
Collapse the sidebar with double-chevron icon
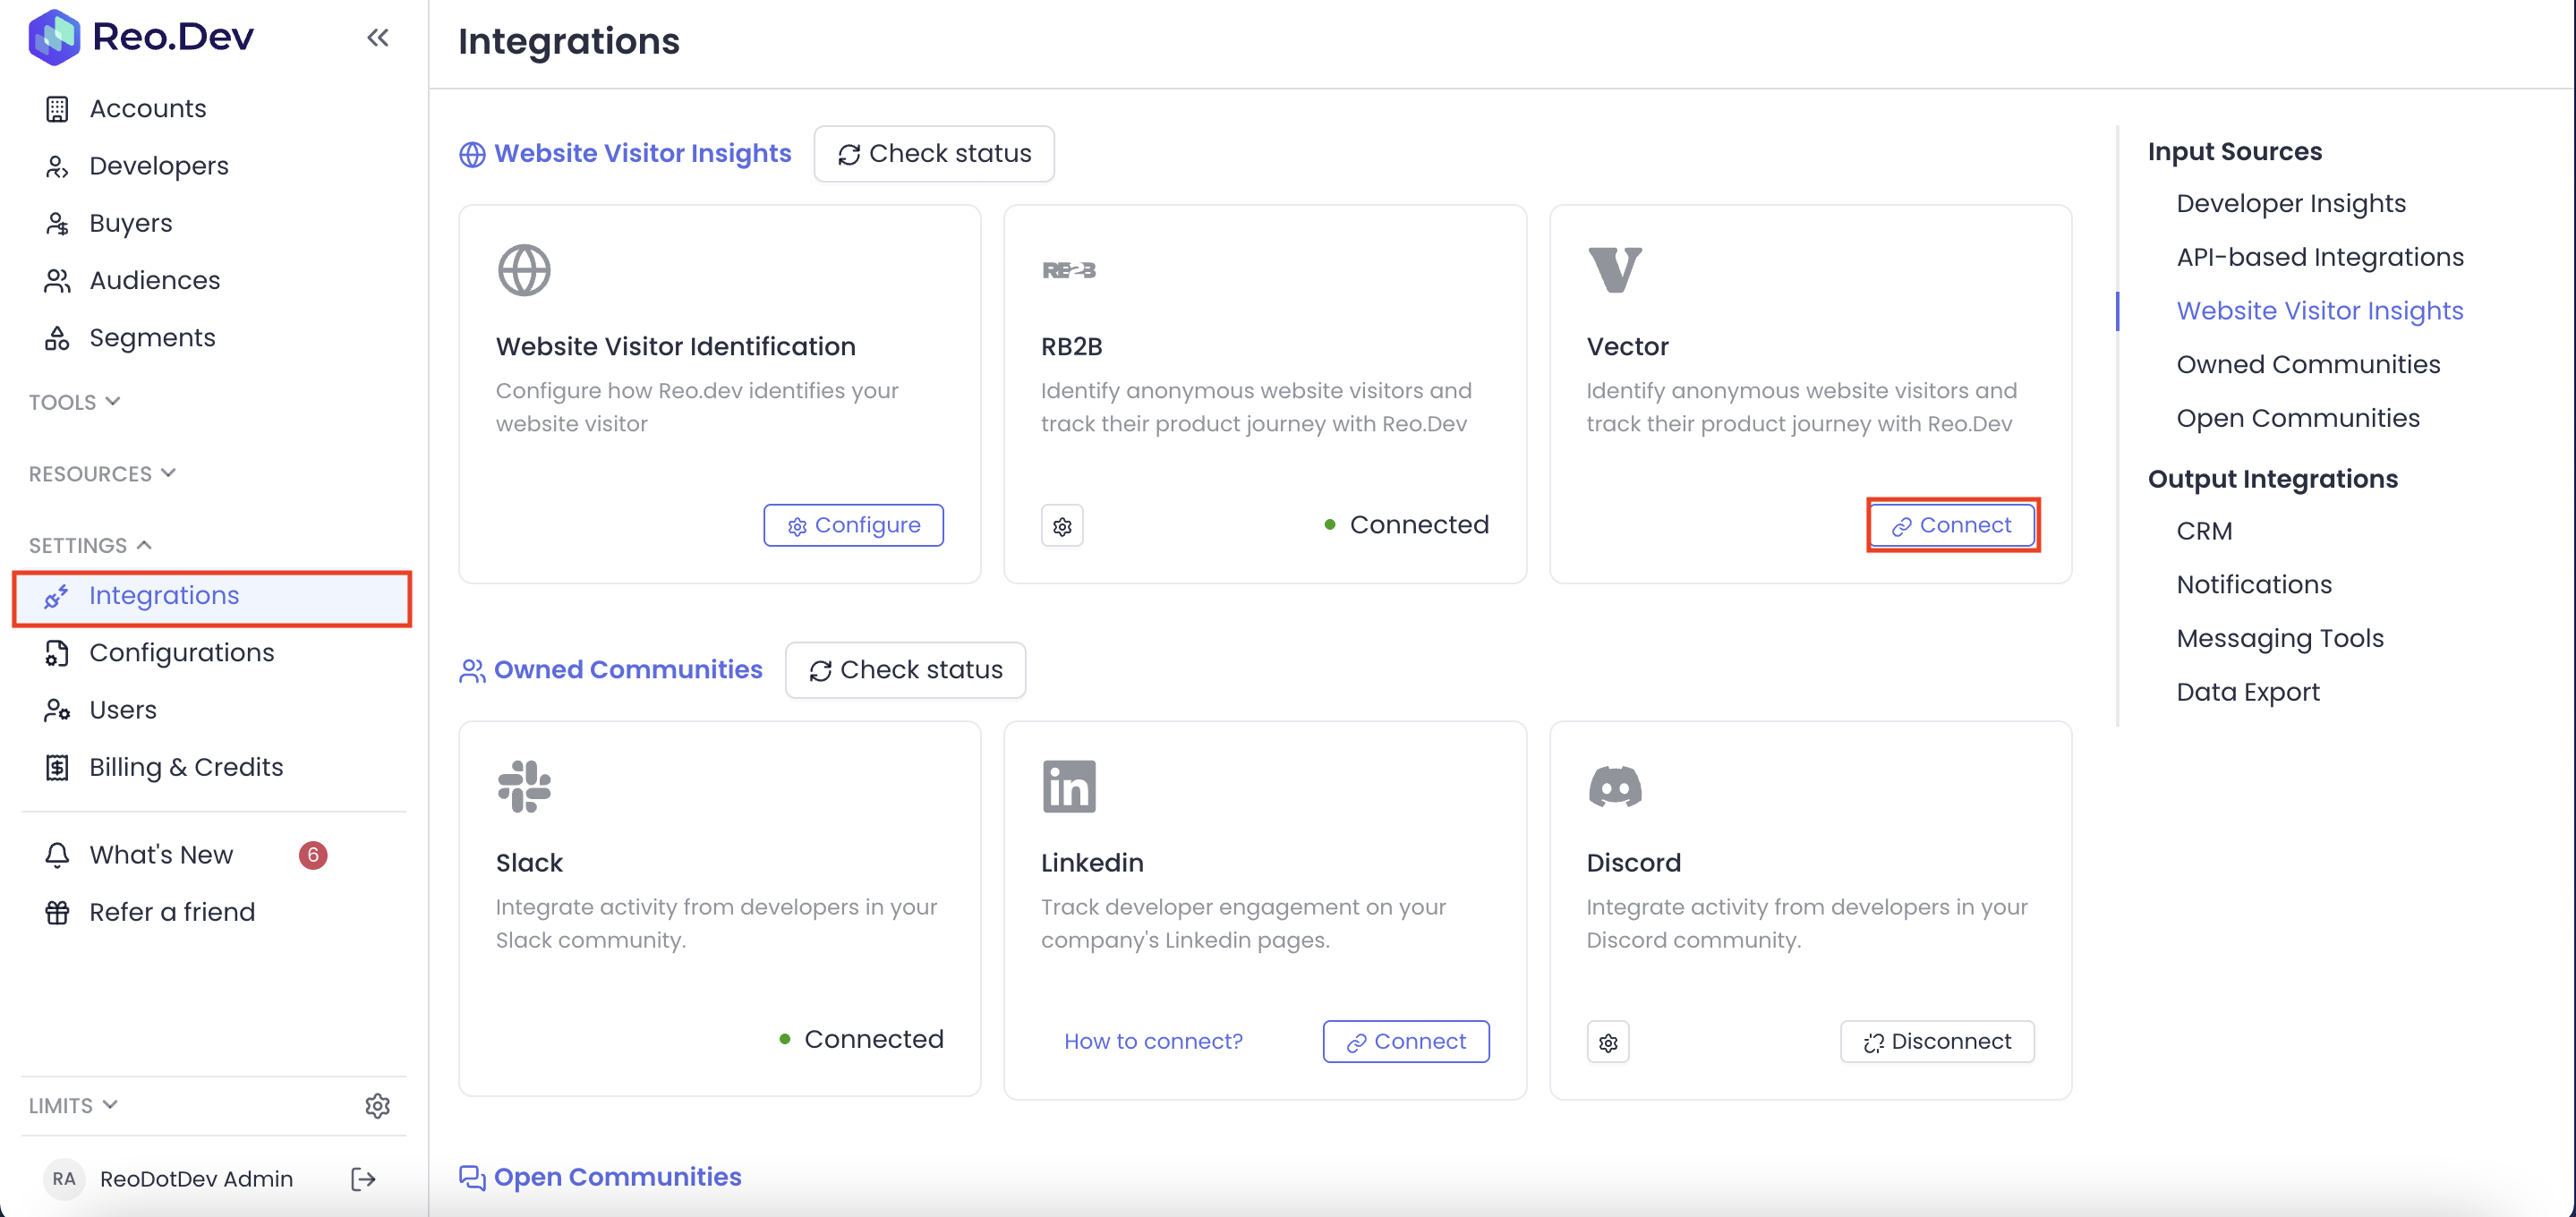coord(377,38)
